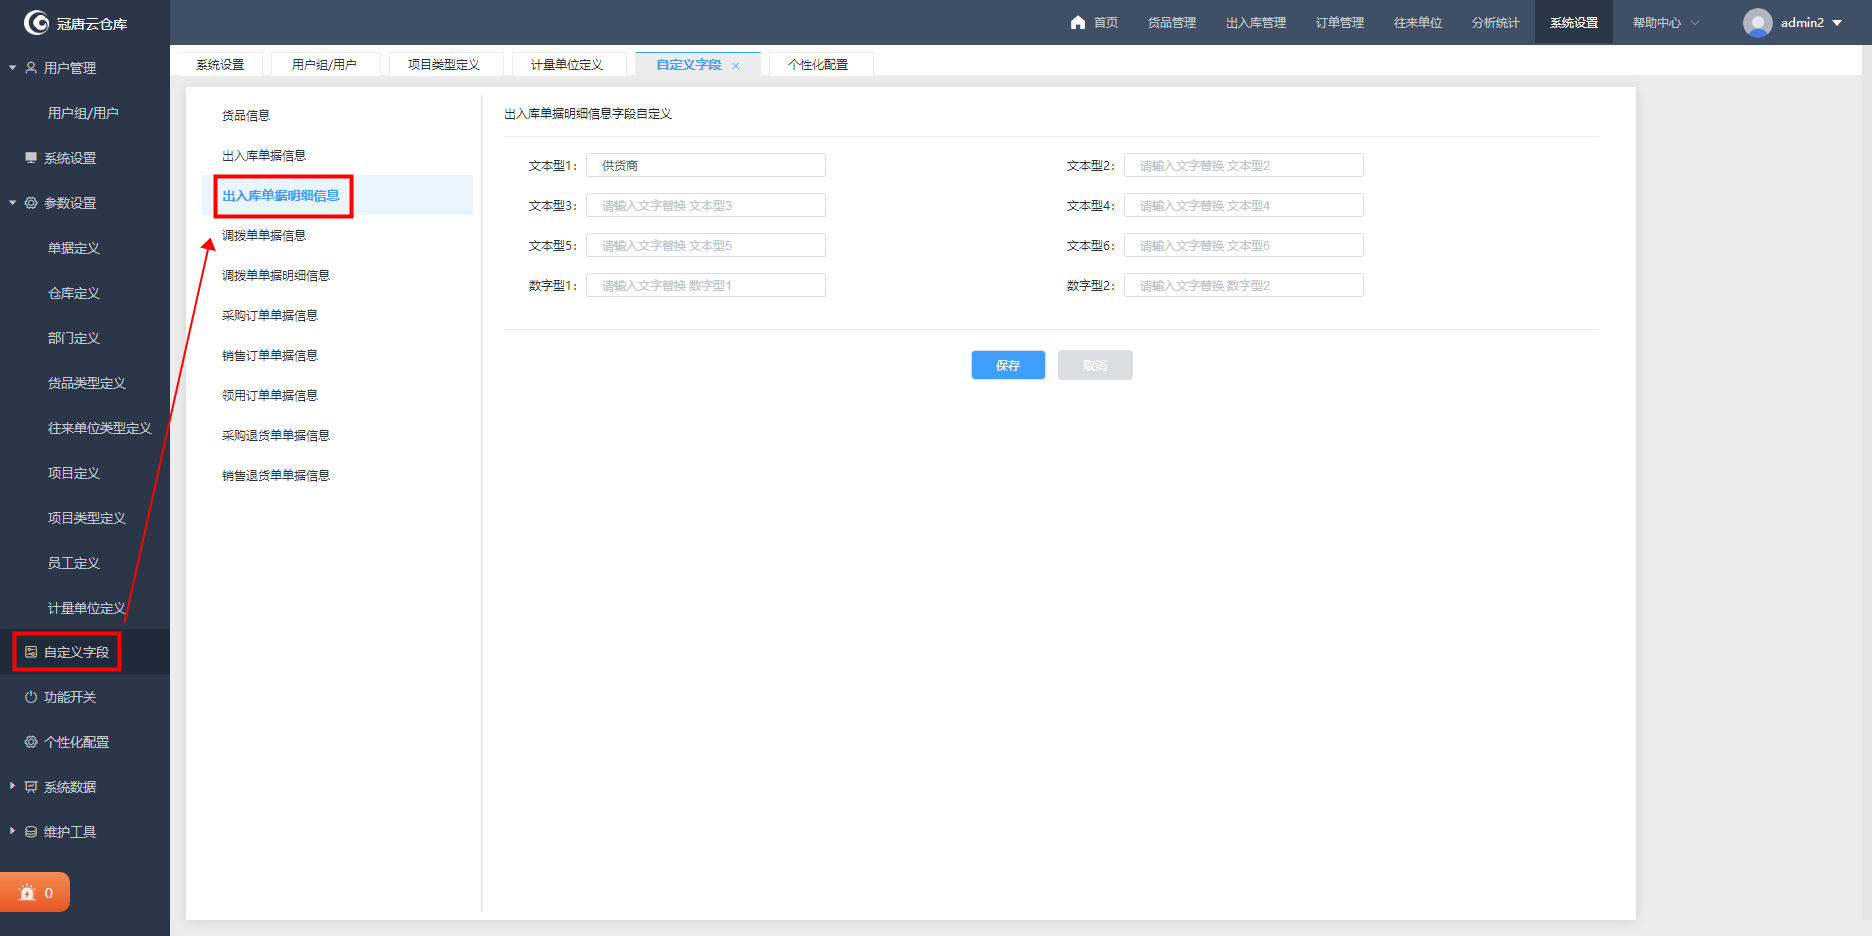Open 货品类型定义 in the sidebar
This screenshot has height=936, width=1872.
(87, 383)
